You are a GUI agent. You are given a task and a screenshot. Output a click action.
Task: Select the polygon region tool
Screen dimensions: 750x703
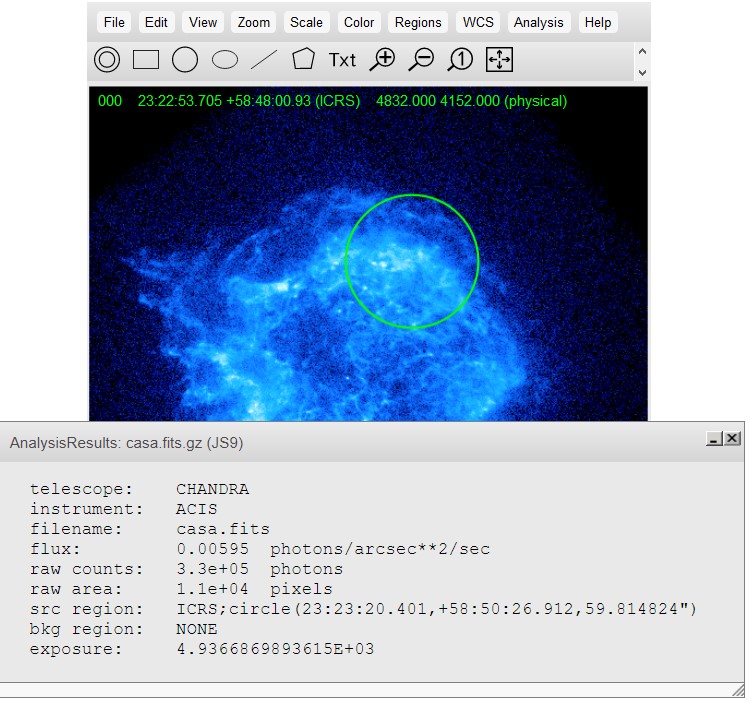(x=303, y=60)
